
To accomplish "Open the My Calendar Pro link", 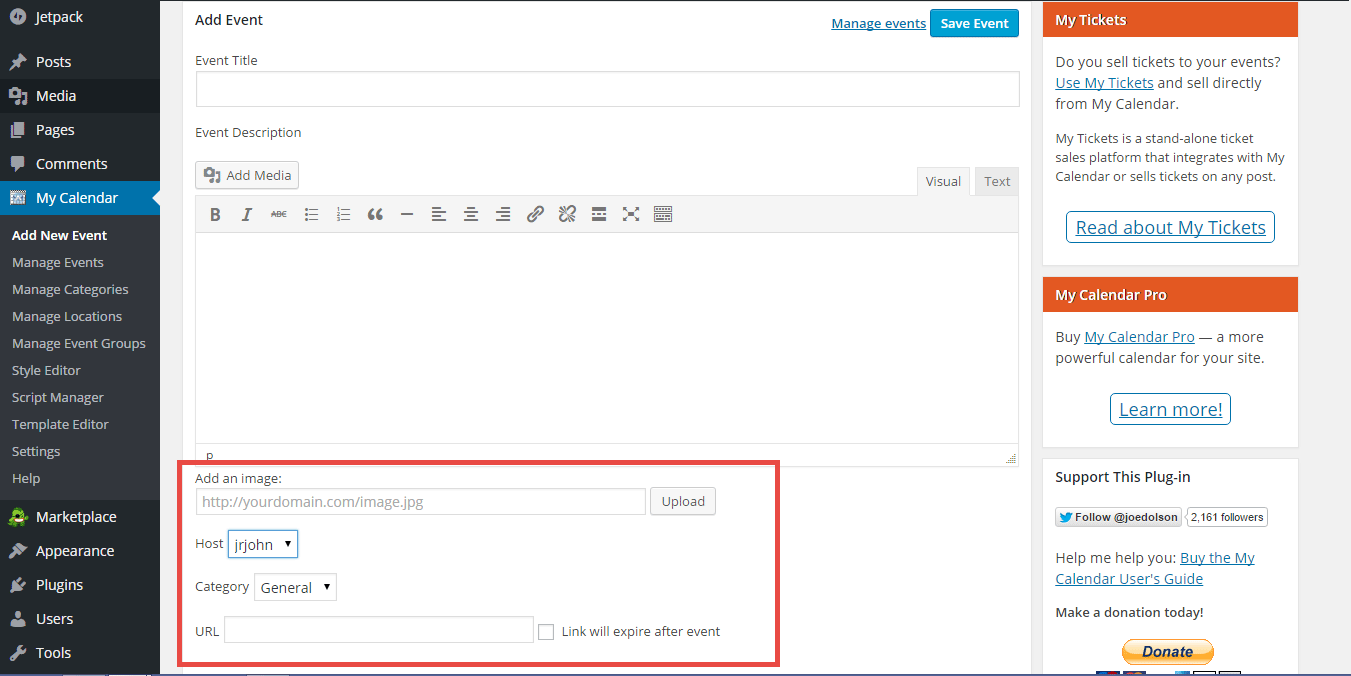I will click(x=1139, y=337).
